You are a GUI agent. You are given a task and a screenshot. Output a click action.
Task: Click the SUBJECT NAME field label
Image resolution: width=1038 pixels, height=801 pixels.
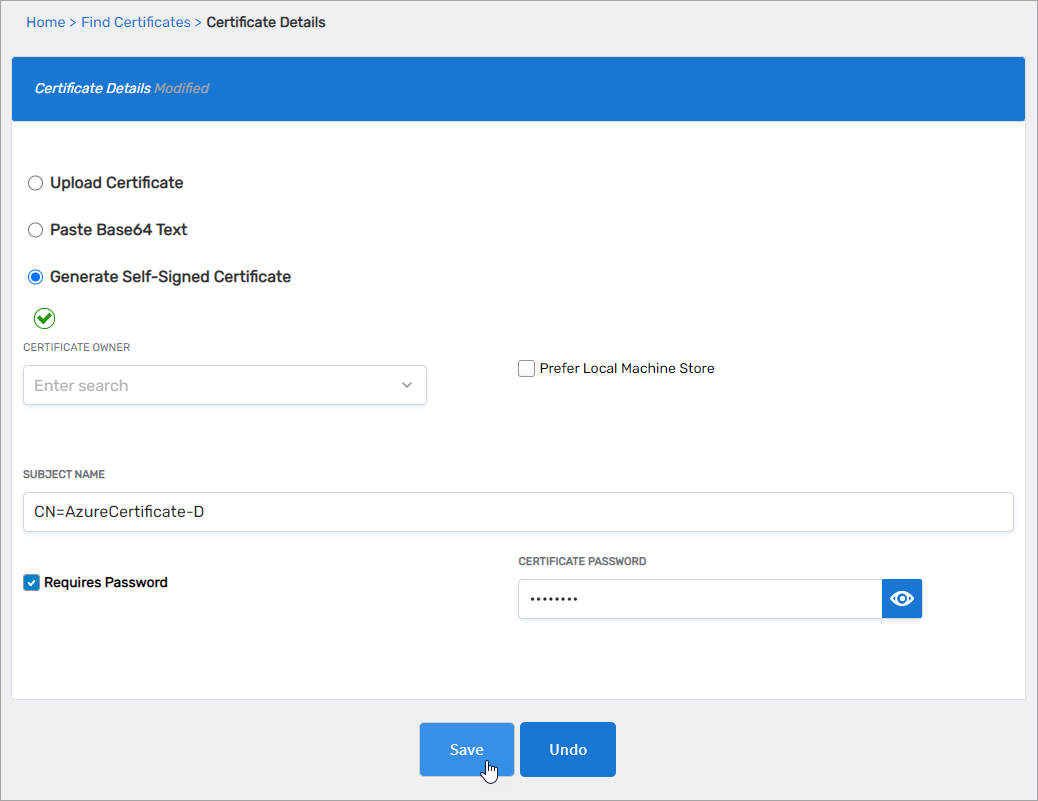click(x=64, y=474)
